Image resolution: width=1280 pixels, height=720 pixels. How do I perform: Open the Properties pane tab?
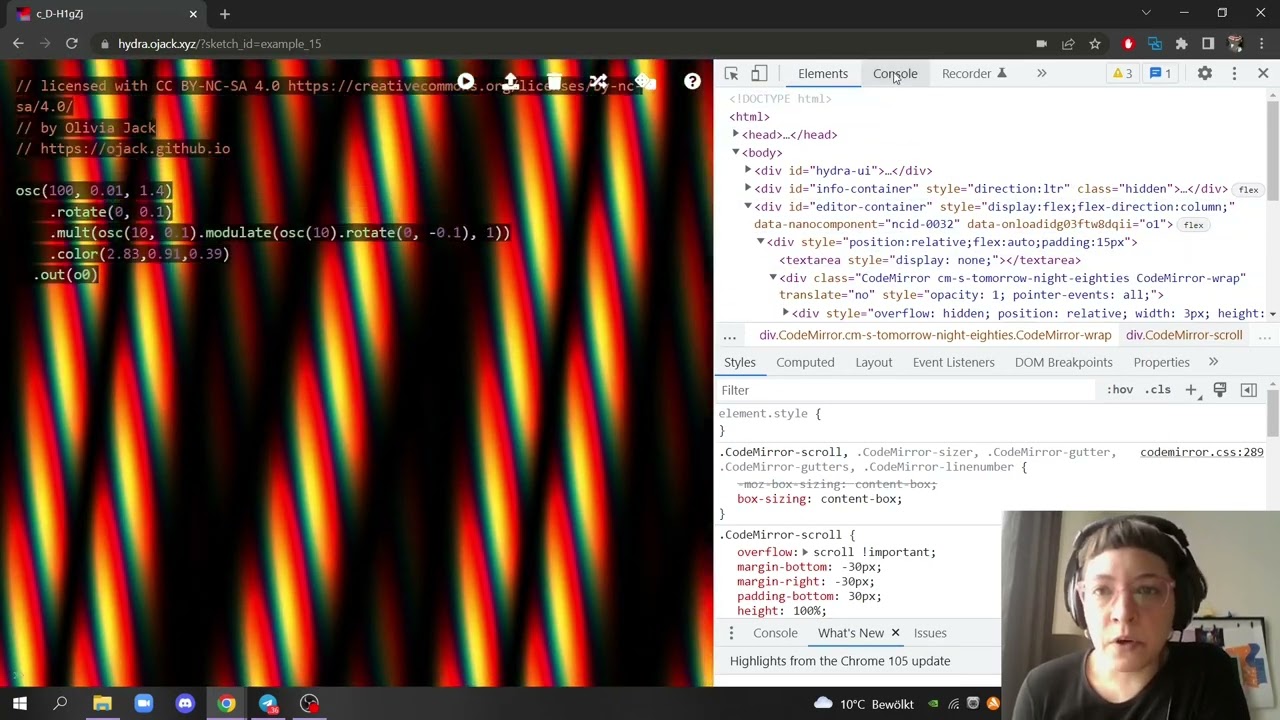(x=1161, y=362)
